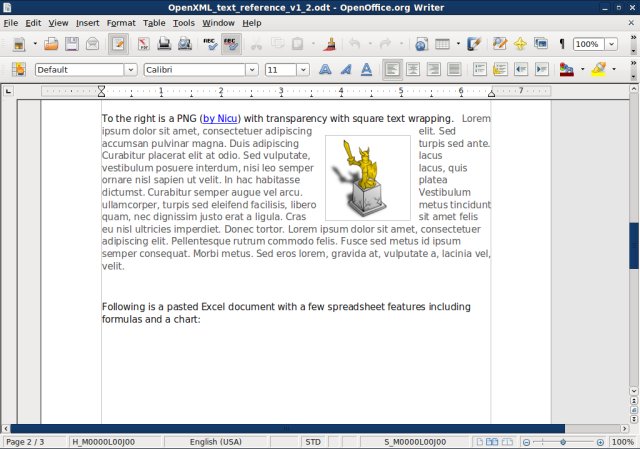The image size is (640, 449).
Task: Expand the Calibri font name dropdown
Action: 252,70
